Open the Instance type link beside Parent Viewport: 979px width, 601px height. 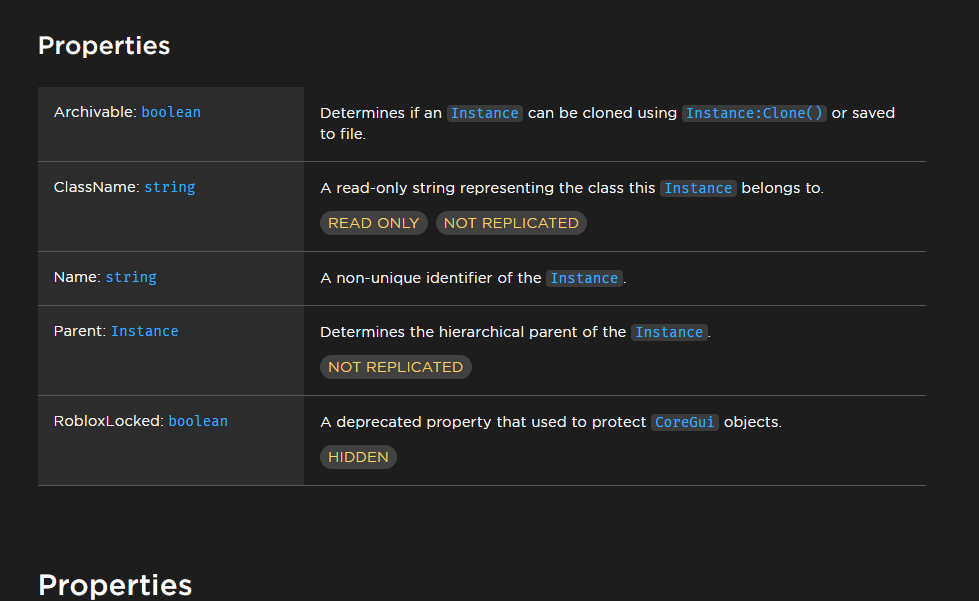pos(145,331)
